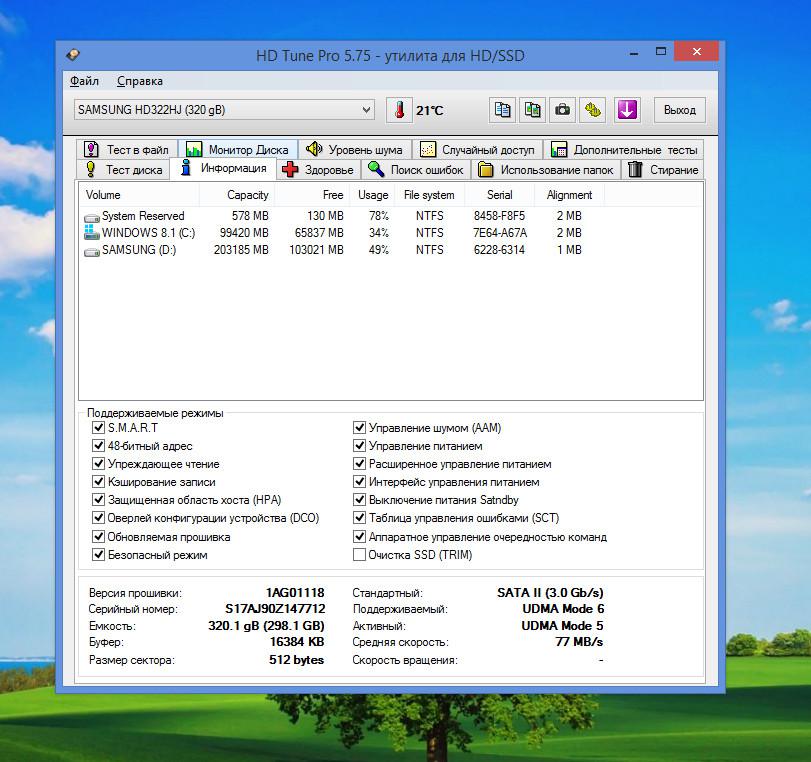This screenshot has width=811, height=762.
Task: Toggle the S.M.A.R.T checkbox
Action: point(98,428)
